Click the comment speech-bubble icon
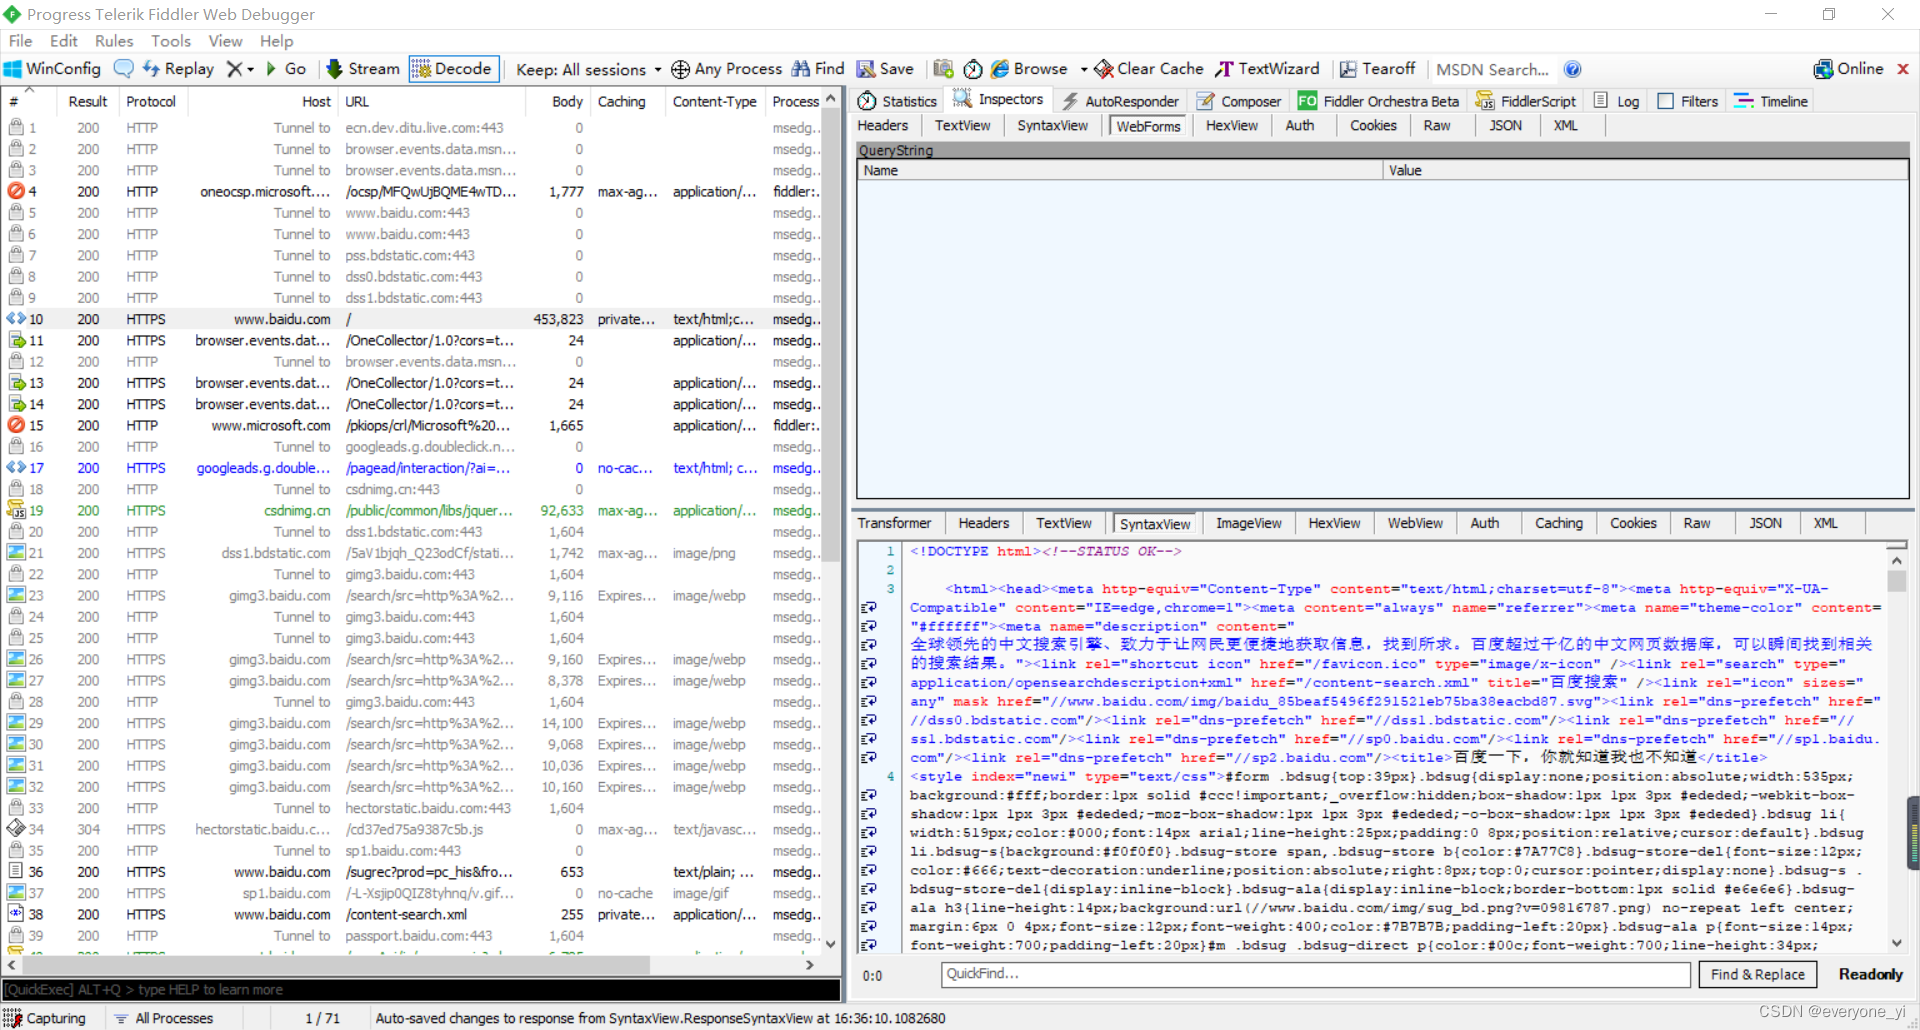The height and width of the screenshot is (1030, 1920). point(124,69)
